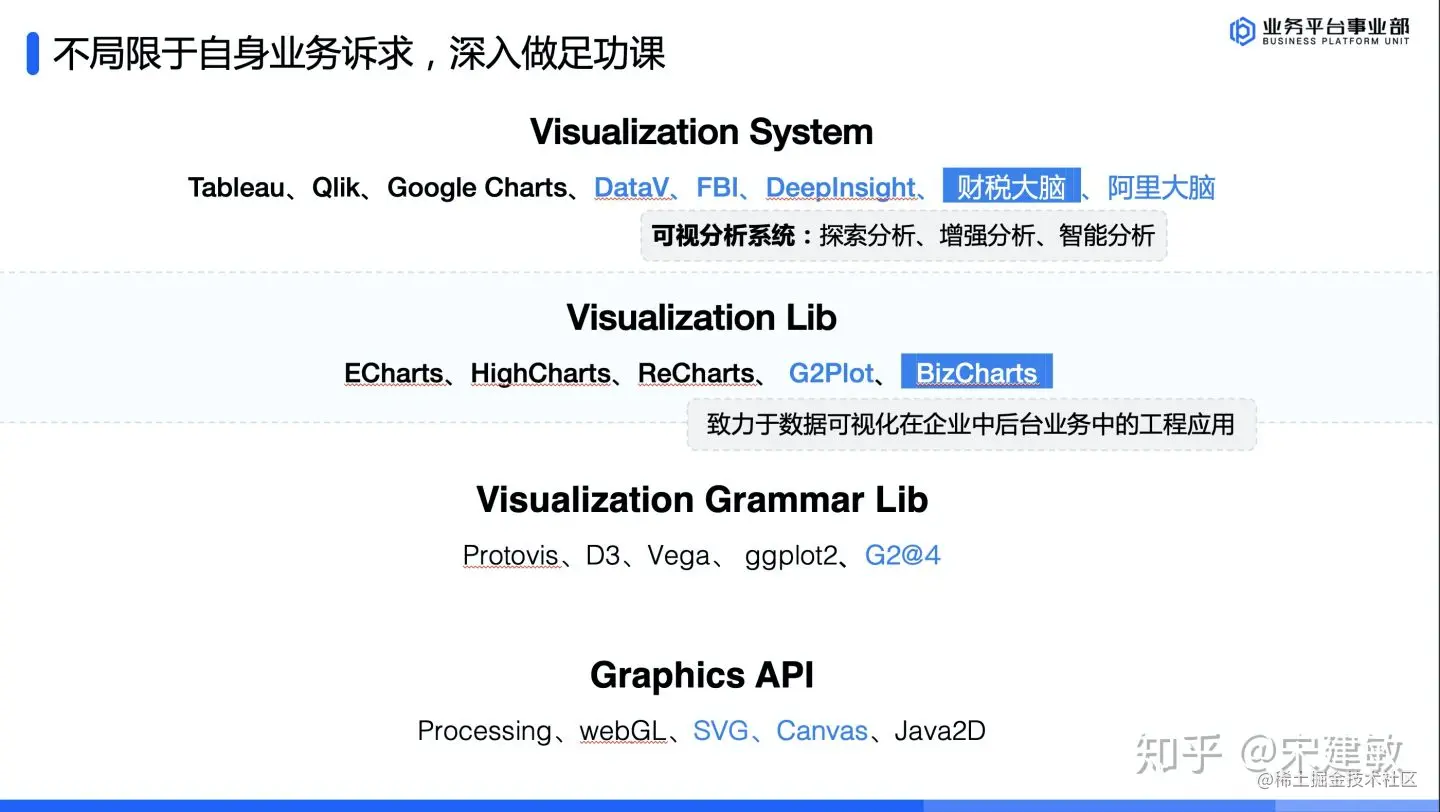Open the DeepInsight link
The height and width of the screenshot is (812, 1440).
pyautogui.click(x=841, y=187)
